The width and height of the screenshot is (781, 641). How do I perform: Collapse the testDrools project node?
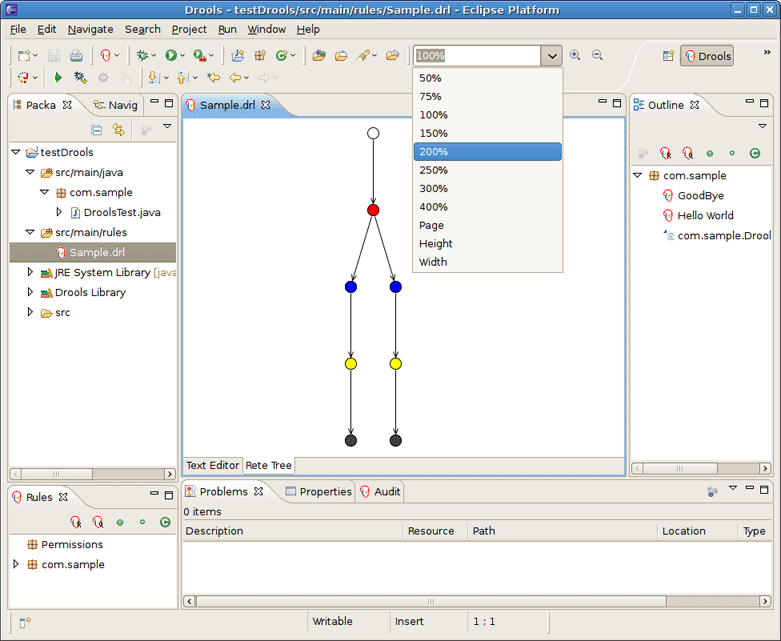[16, 152]
